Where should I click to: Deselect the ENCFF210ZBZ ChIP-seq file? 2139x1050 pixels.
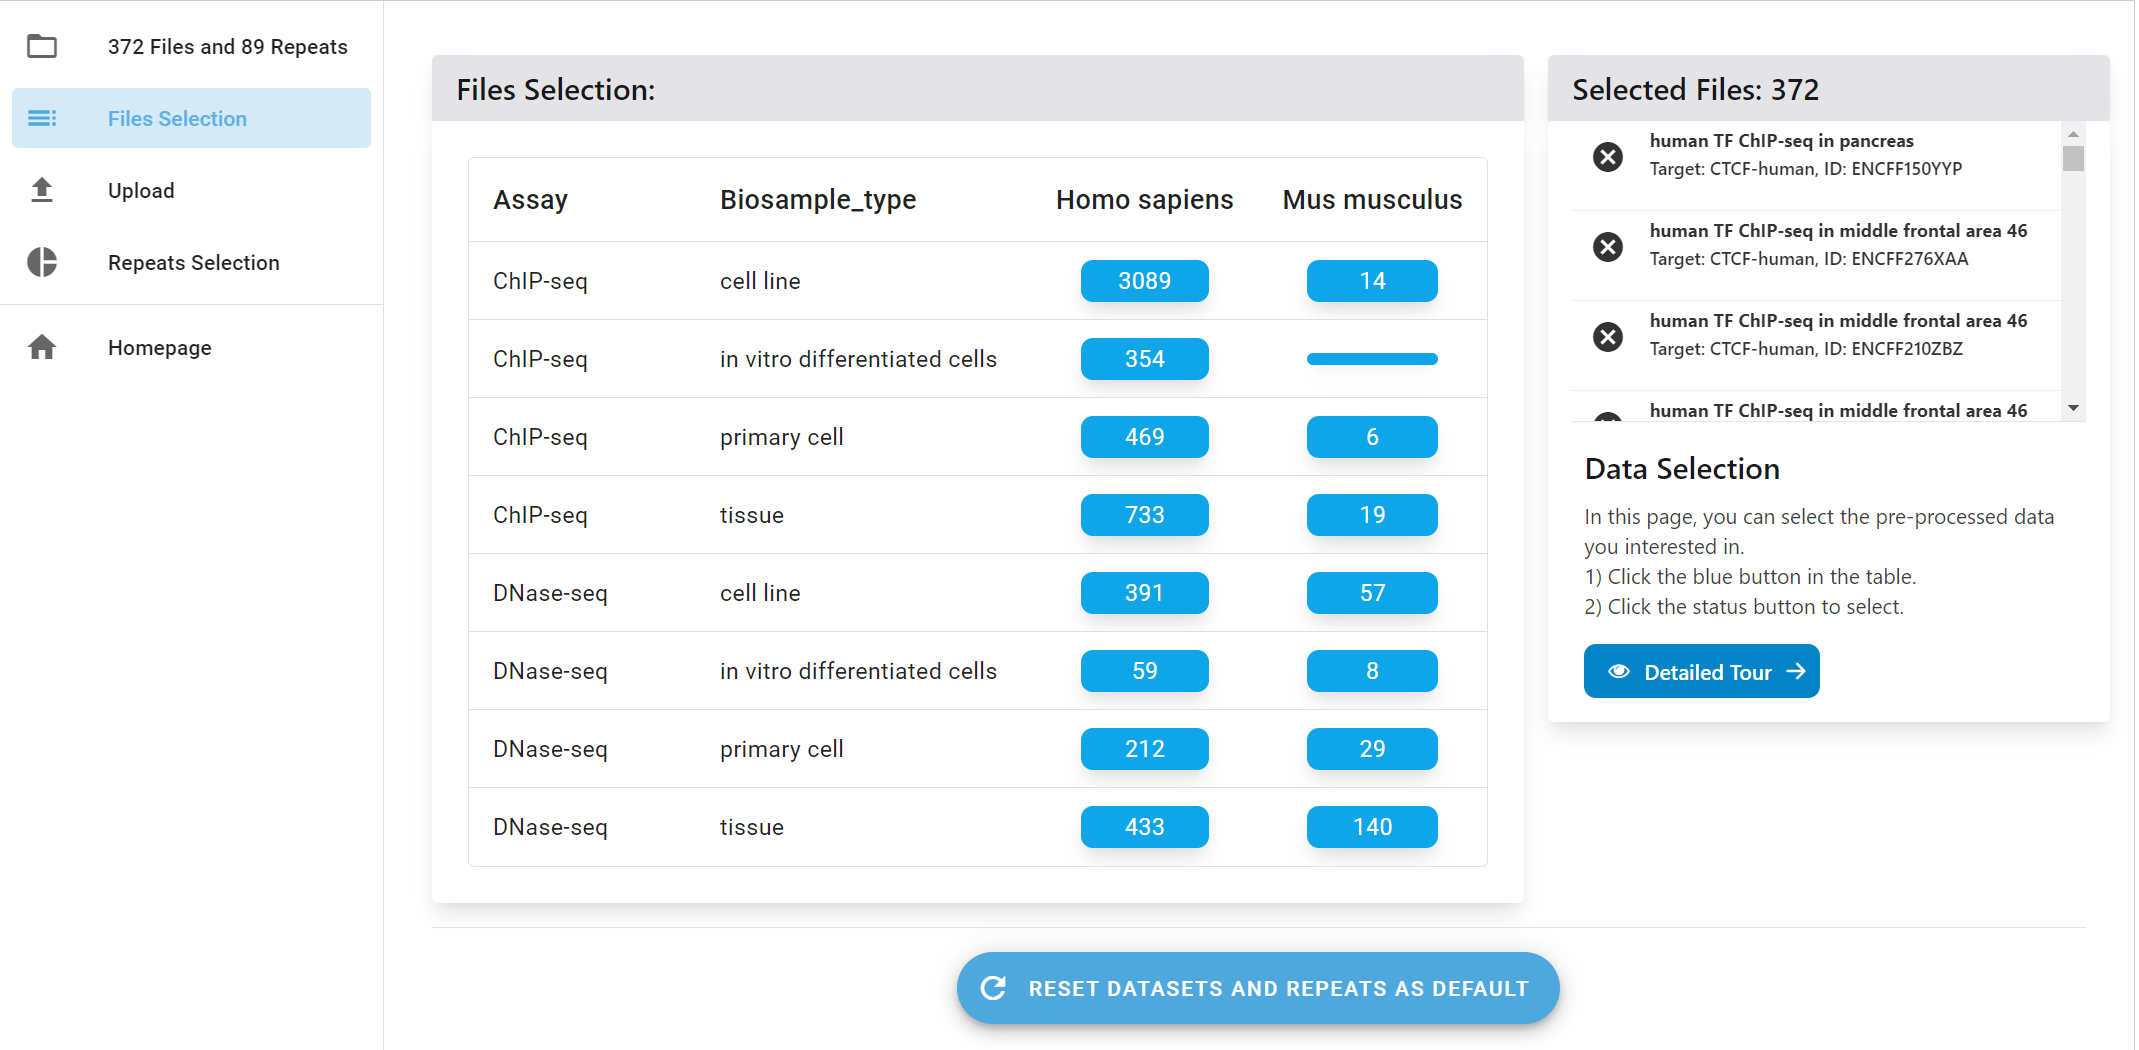pos(1607,336)
